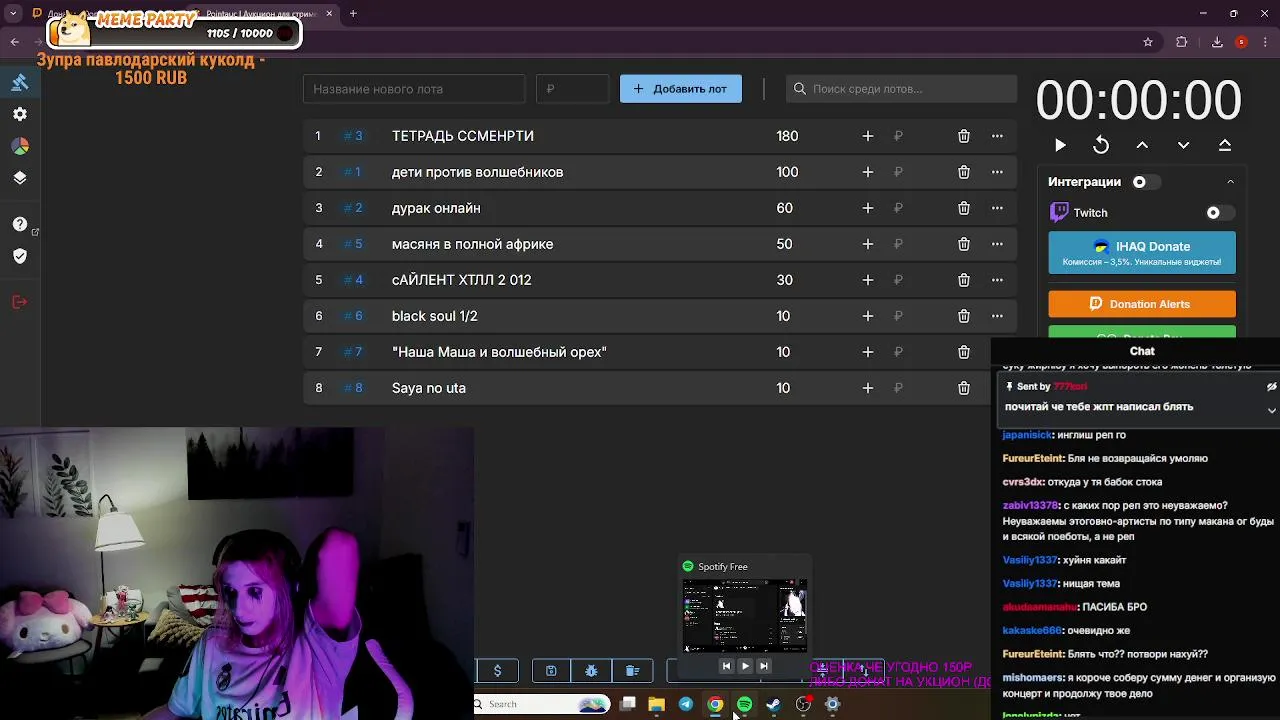Open a new browser tab
1280x720 pixels.
tap(353, 14)
